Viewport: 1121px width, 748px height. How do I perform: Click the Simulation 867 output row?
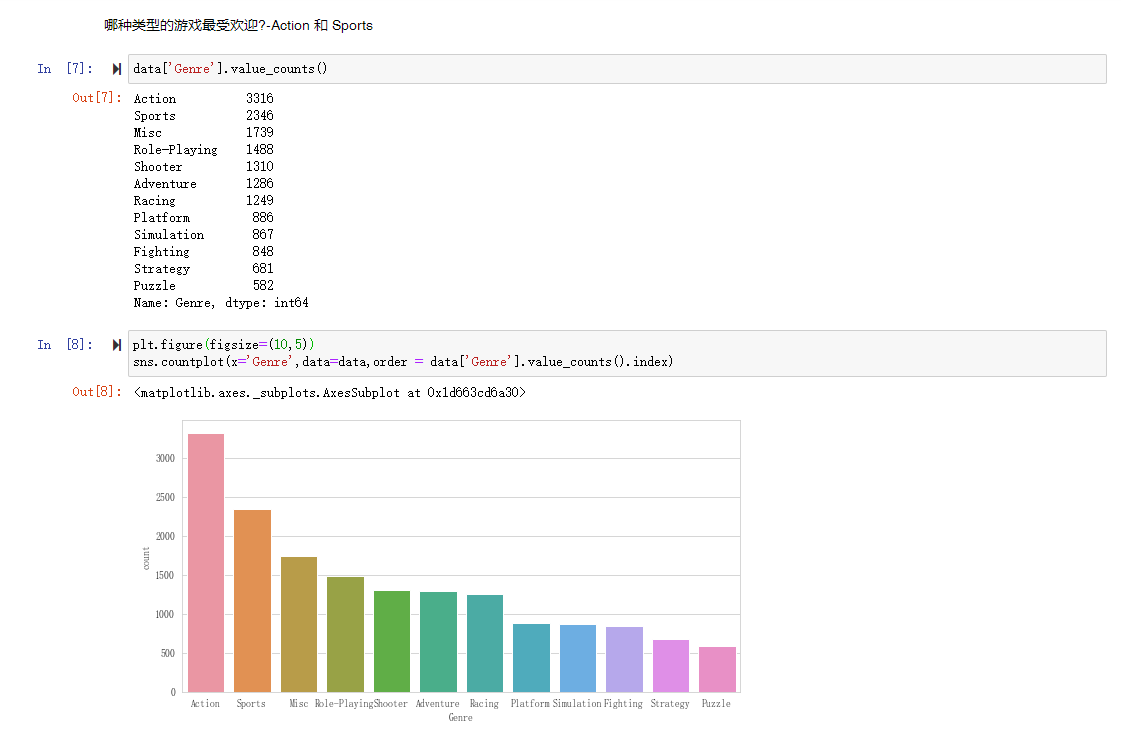(203, 235)
